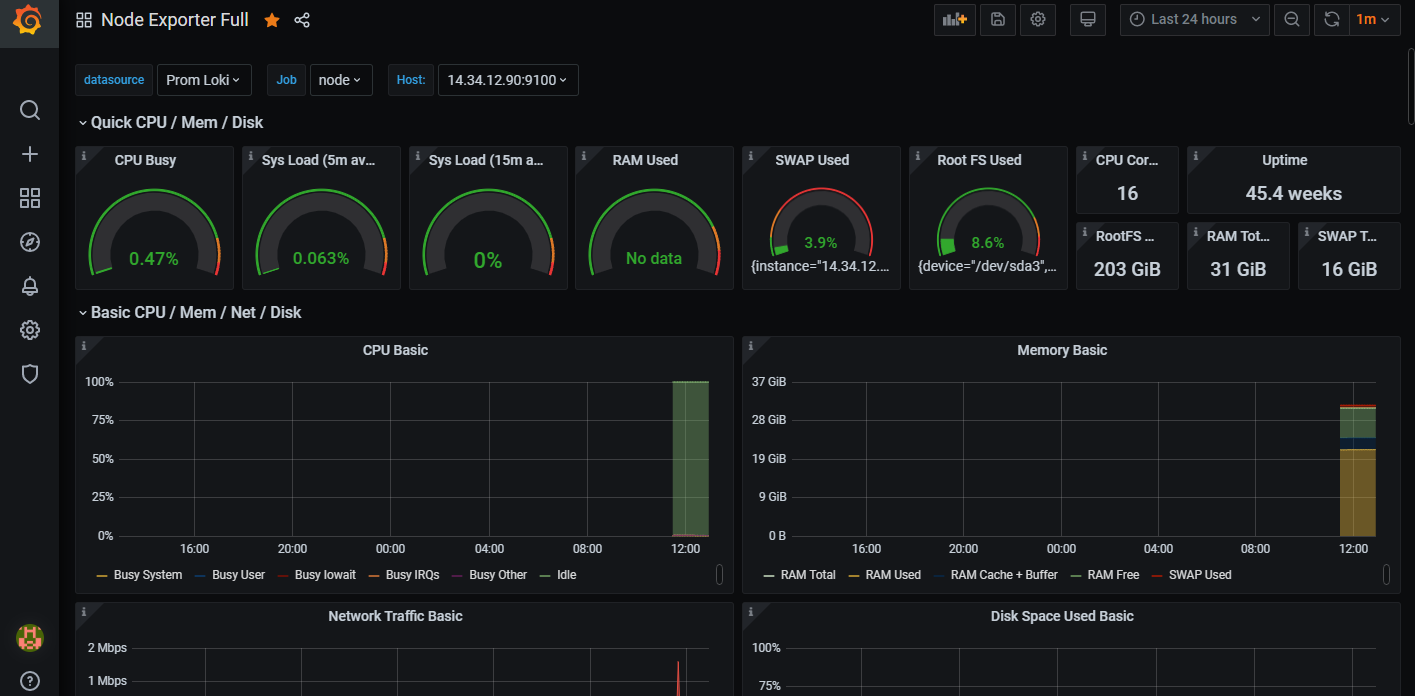1415x696 pixels.
Task: Click the 16 GiB SWAP total value
Action: [x=1349, y=269]
